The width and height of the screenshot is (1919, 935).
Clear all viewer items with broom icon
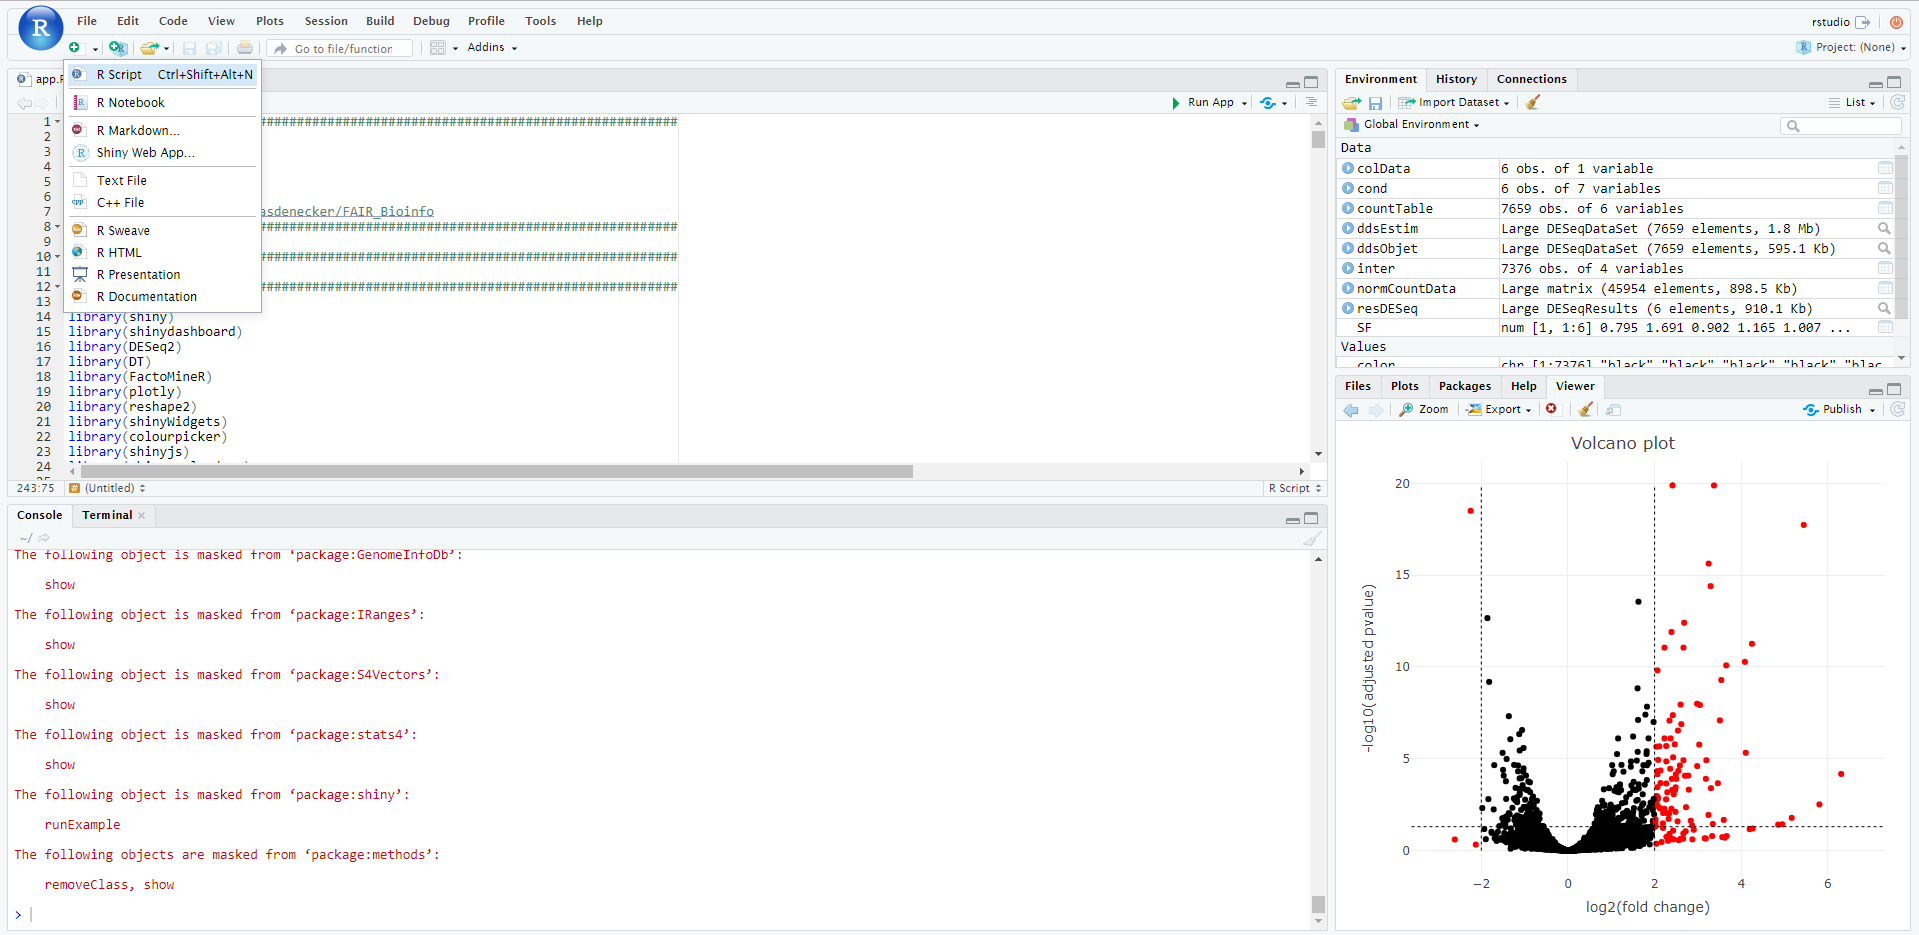1586,409
